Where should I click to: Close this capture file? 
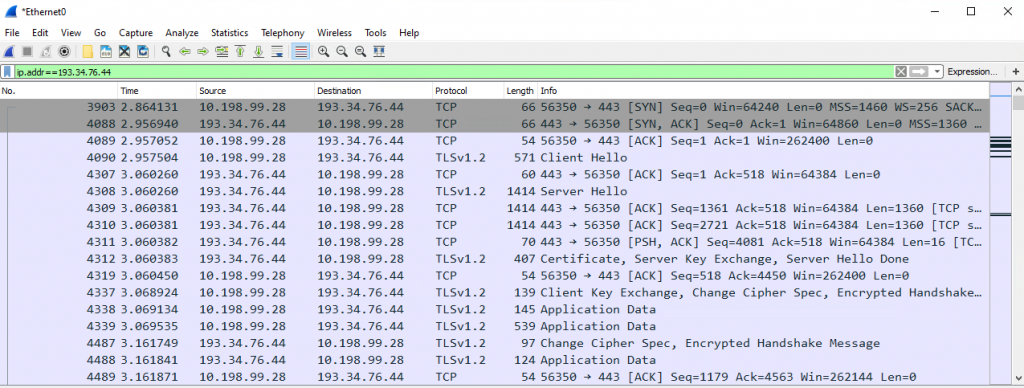(x=124, y=52)
